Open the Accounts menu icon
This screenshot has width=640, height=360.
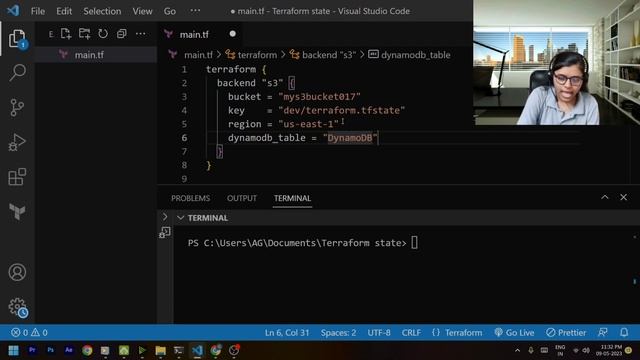pos(17,272)
